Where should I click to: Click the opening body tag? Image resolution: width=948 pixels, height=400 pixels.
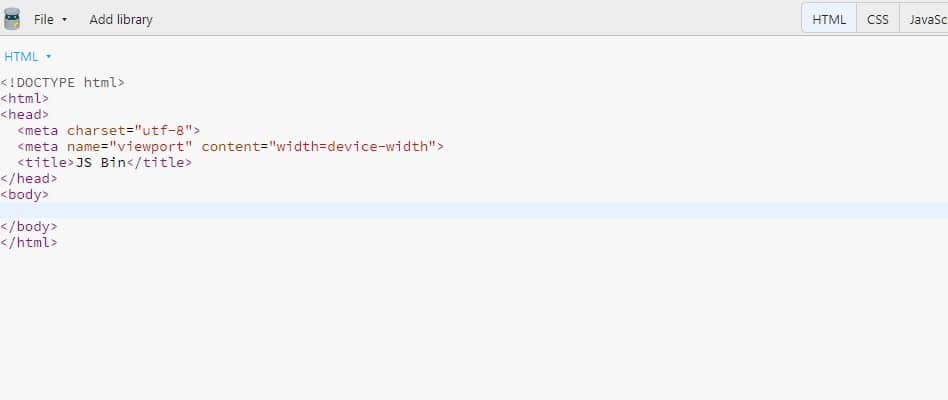point(25,195)
